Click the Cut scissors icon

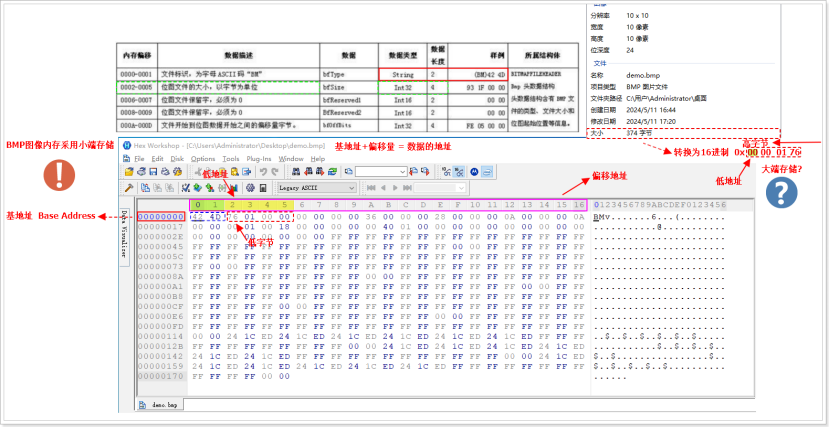tap(198, 172)
